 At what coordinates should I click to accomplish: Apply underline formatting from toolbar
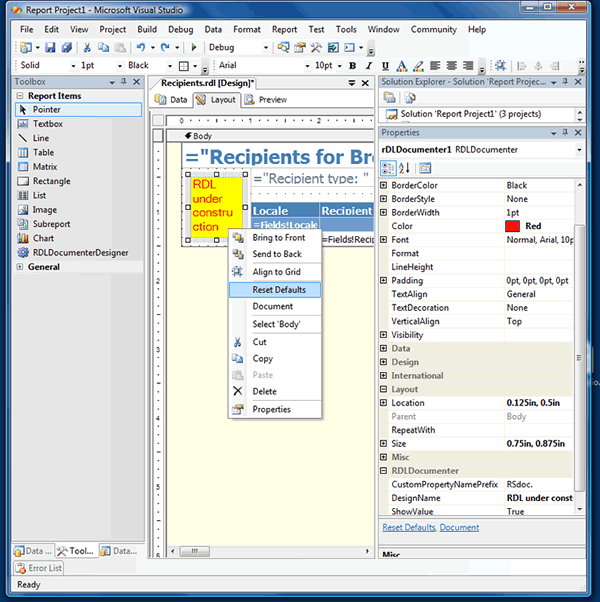pos(385,66)
